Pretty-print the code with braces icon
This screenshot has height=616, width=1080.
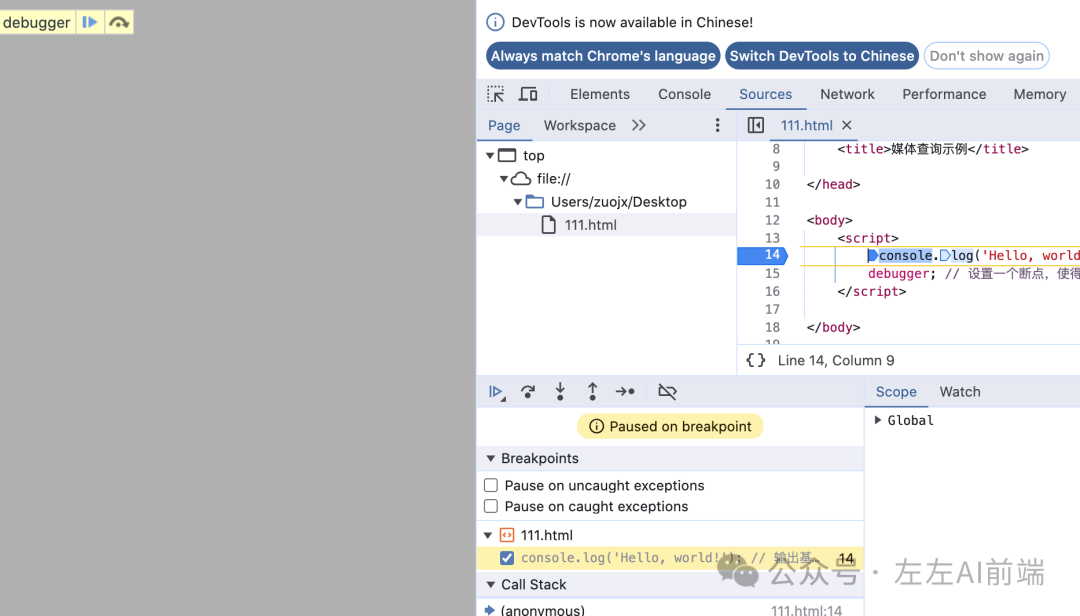(x=756, y=360)
